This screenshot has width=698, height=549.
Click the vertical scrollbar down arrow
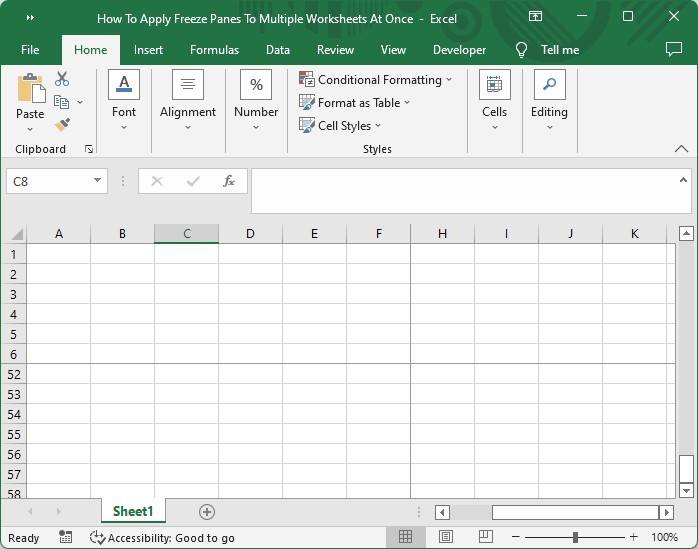(686, 491)
